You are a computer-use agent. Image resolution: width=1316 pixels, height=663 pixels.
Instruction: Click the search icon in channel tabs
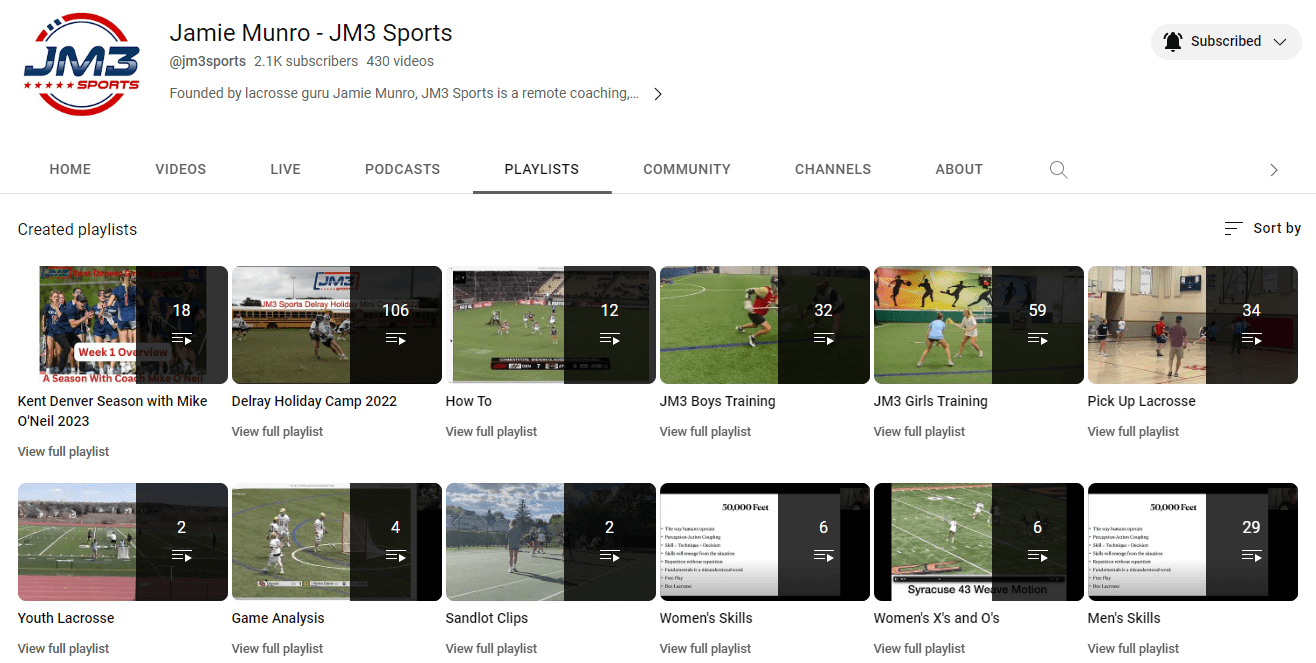[x=1058, y=169]
